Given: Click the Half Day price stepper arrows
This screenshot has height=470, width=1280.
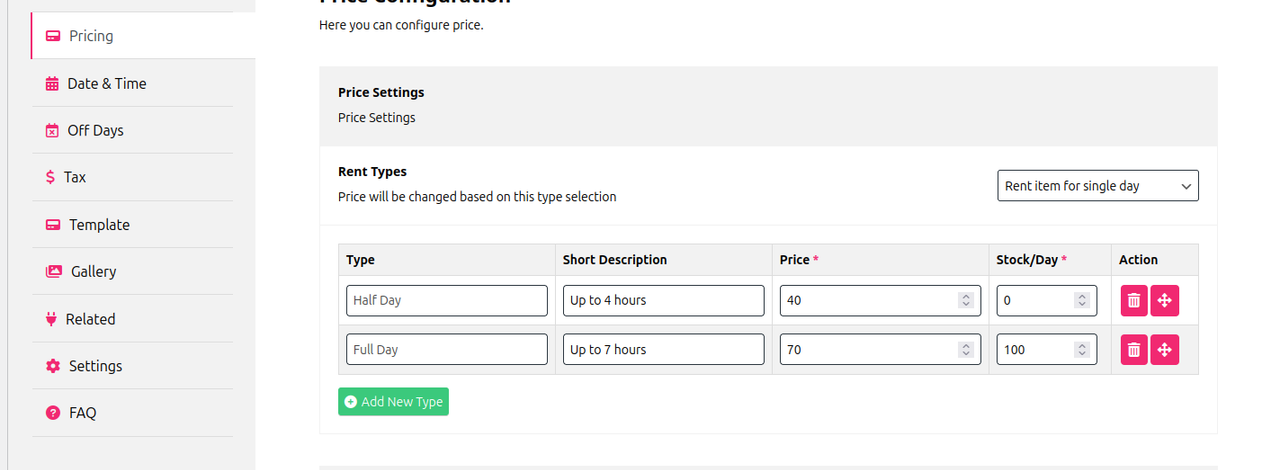Looking at the screenshot, I should [x=965, y=300].
